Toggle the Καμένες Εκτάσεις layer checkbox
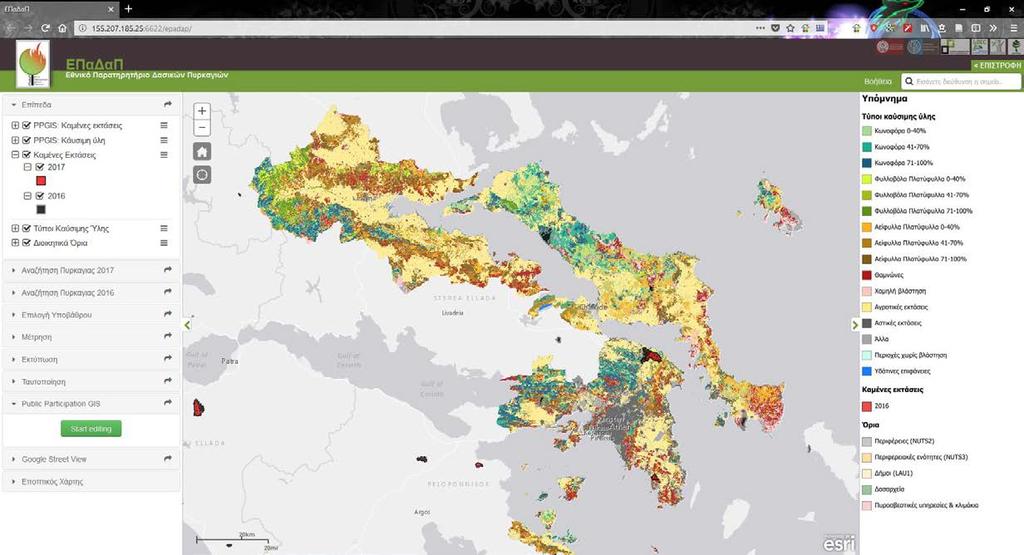The height and width of the screenshot is (555, 1024). click(x=27, y=155)
